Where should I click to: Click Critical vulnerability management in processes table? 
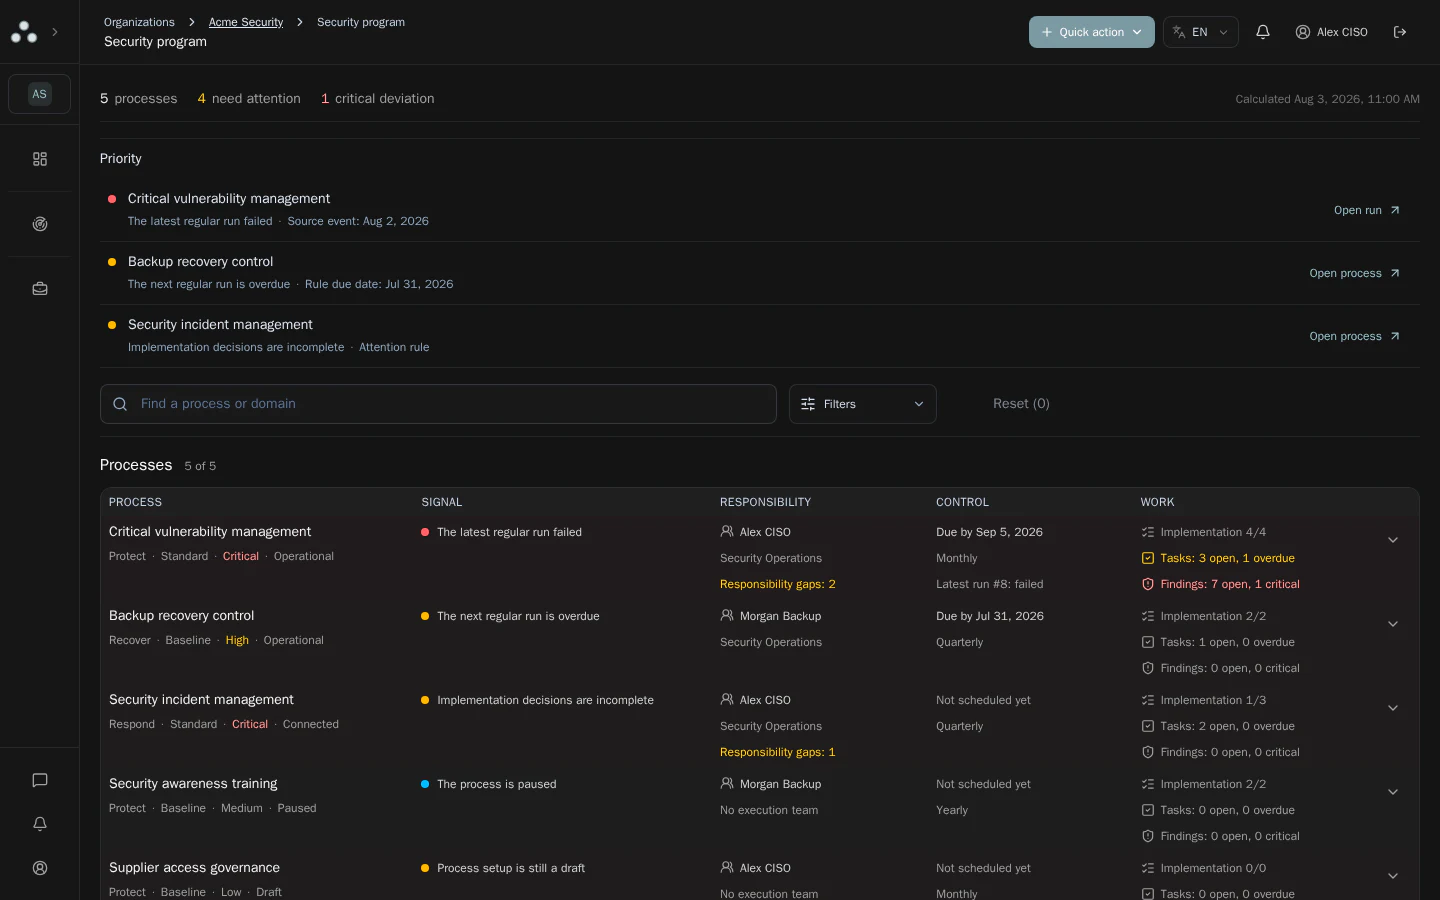pos(210,532)
